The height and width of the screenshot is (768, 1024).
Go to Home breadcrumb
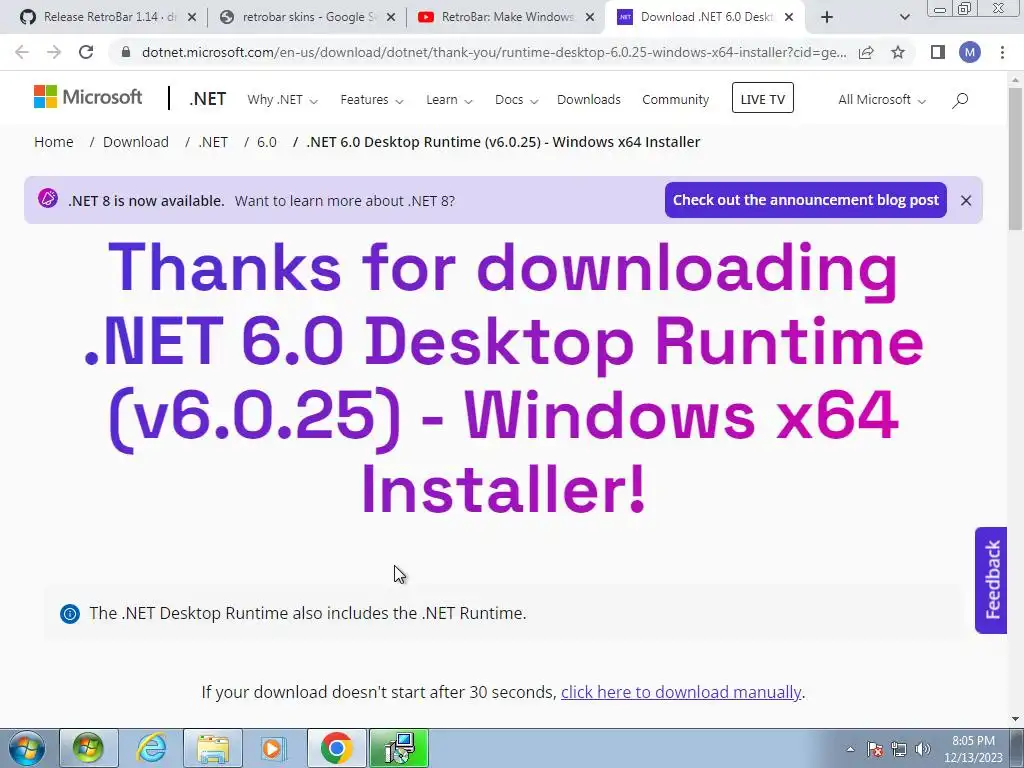[54, 142]
